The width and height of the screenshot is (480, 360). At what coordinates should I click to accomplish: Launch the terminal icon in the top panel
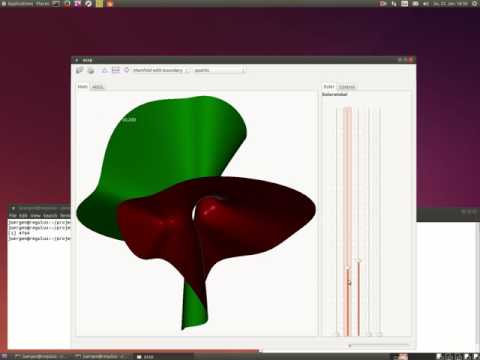pyautogui.click(x=56, y=4)
